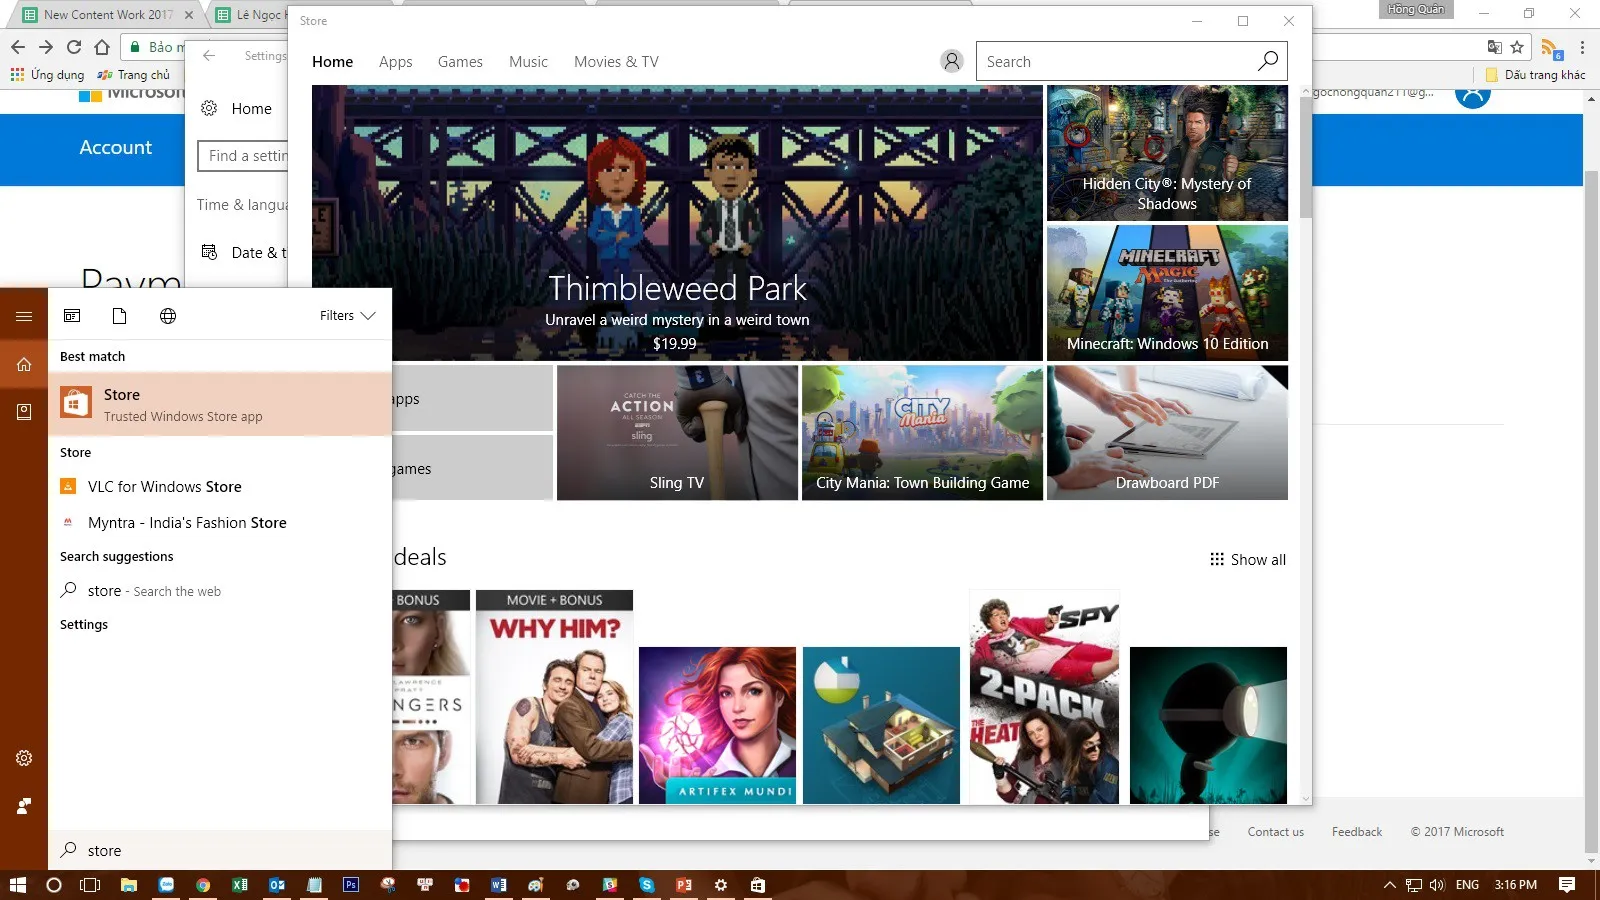Image resolution: width=1600 pixels, height=900 pixels.
Task: Open City Mania: Town Building Game tile
Action: click(x=922, y=432)
